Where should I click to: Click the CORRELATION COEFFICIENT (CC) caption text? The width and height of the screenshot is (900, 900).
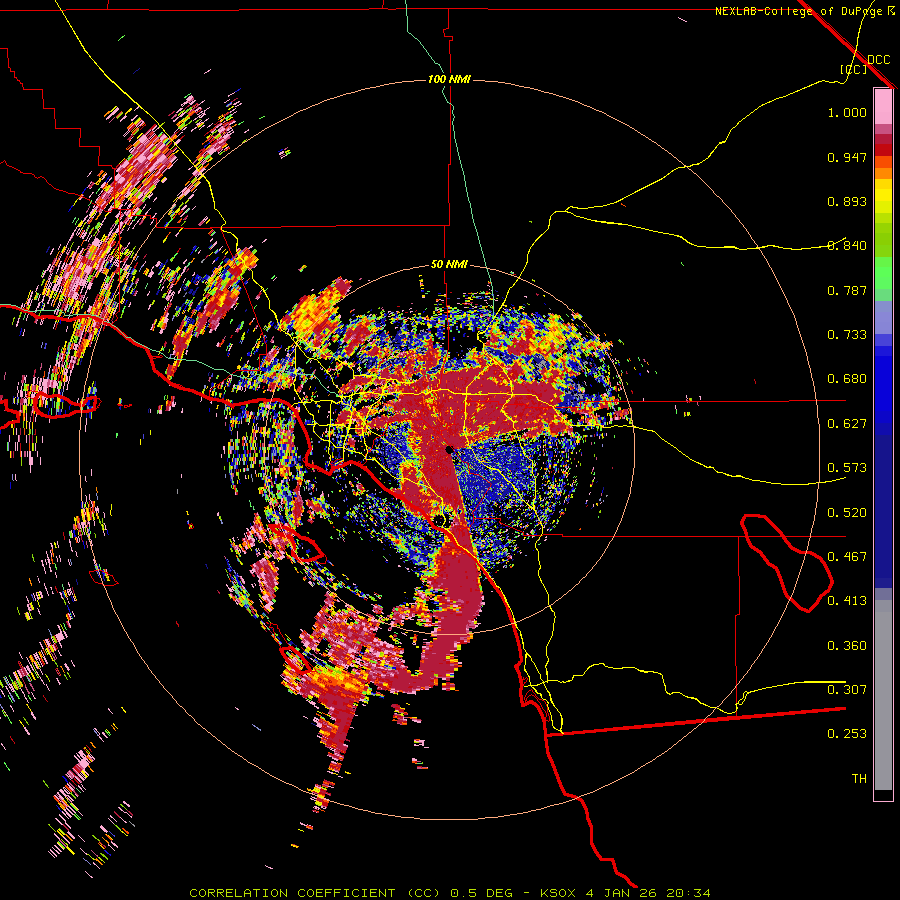(x=315, y=893)
